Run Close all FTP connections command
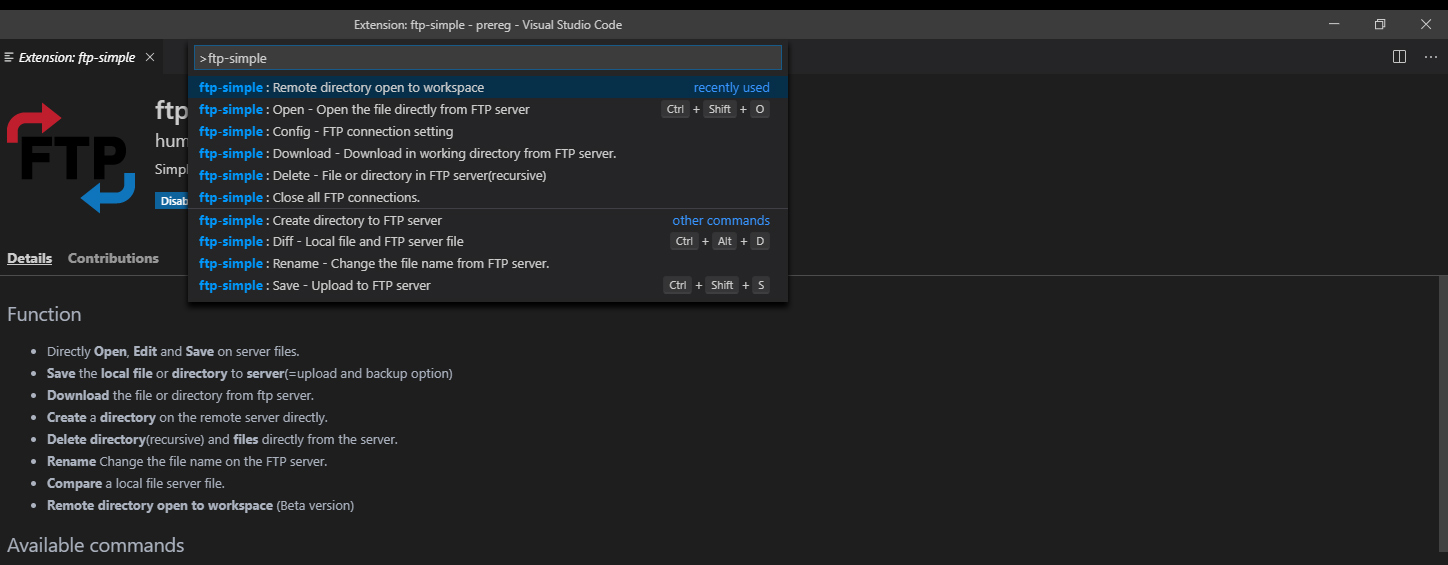 point(488,198)
